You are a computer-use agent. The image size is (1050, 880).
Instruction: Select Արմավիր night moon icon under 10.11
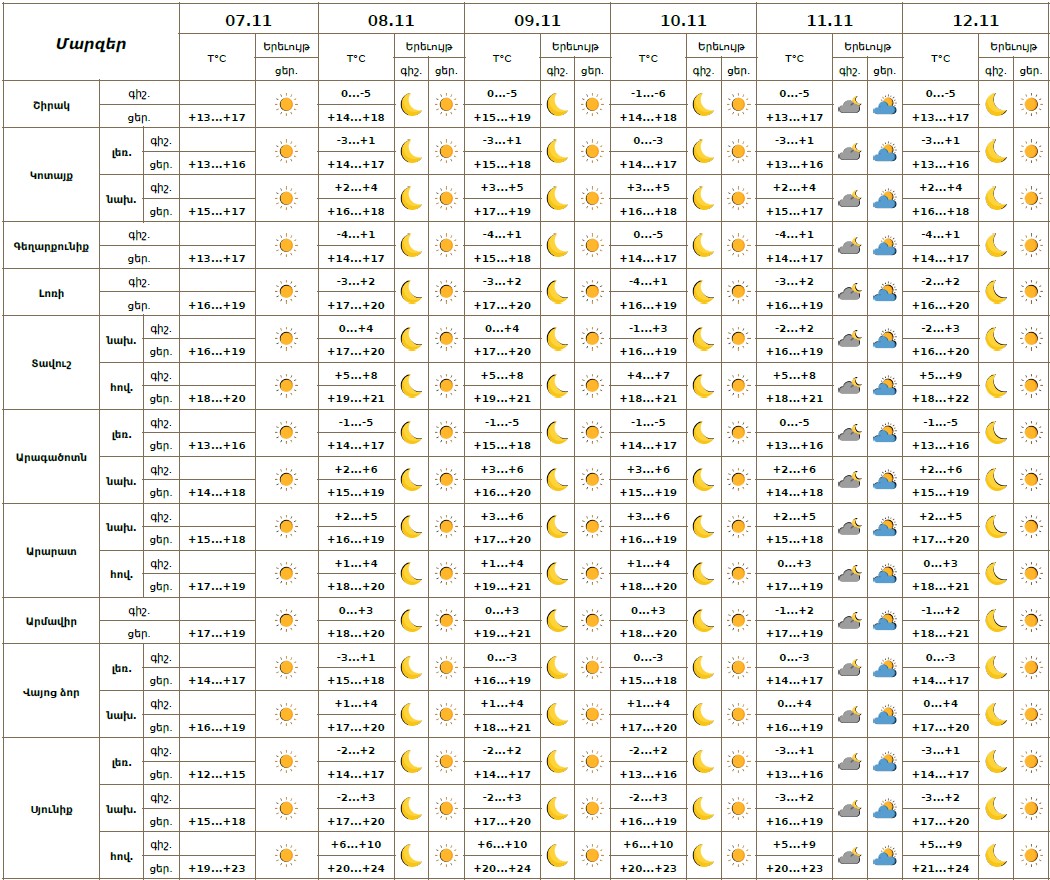[703, 621]
